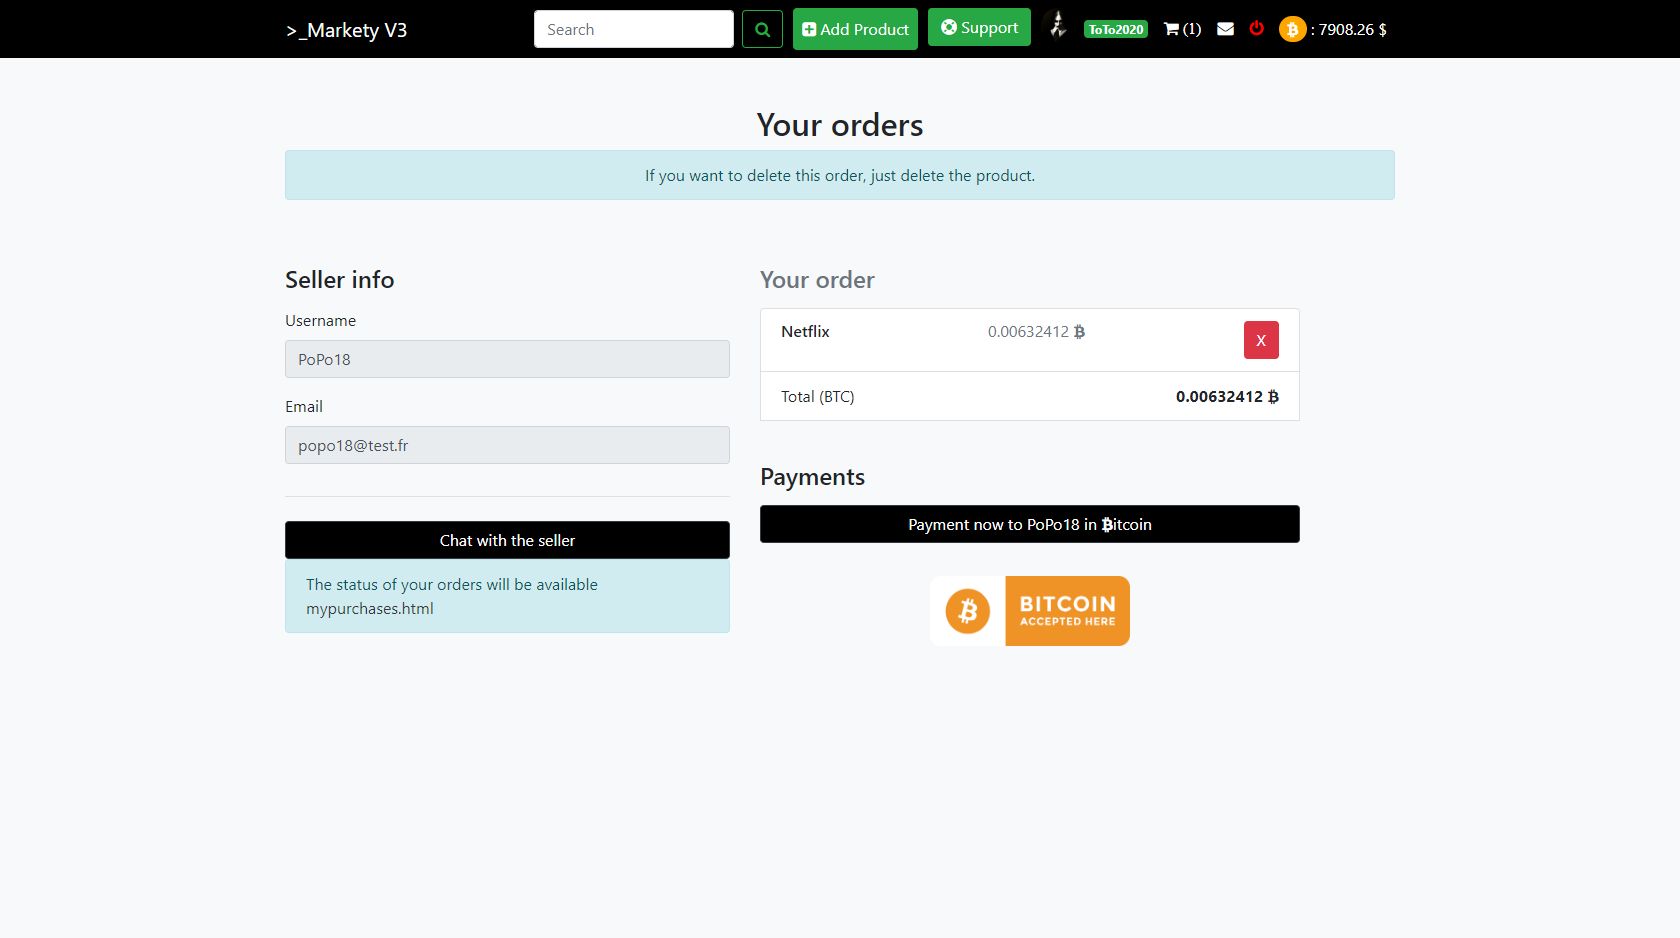1680x938 pixels.
Task: Click the seller Email field
Action: click(507, 445)
